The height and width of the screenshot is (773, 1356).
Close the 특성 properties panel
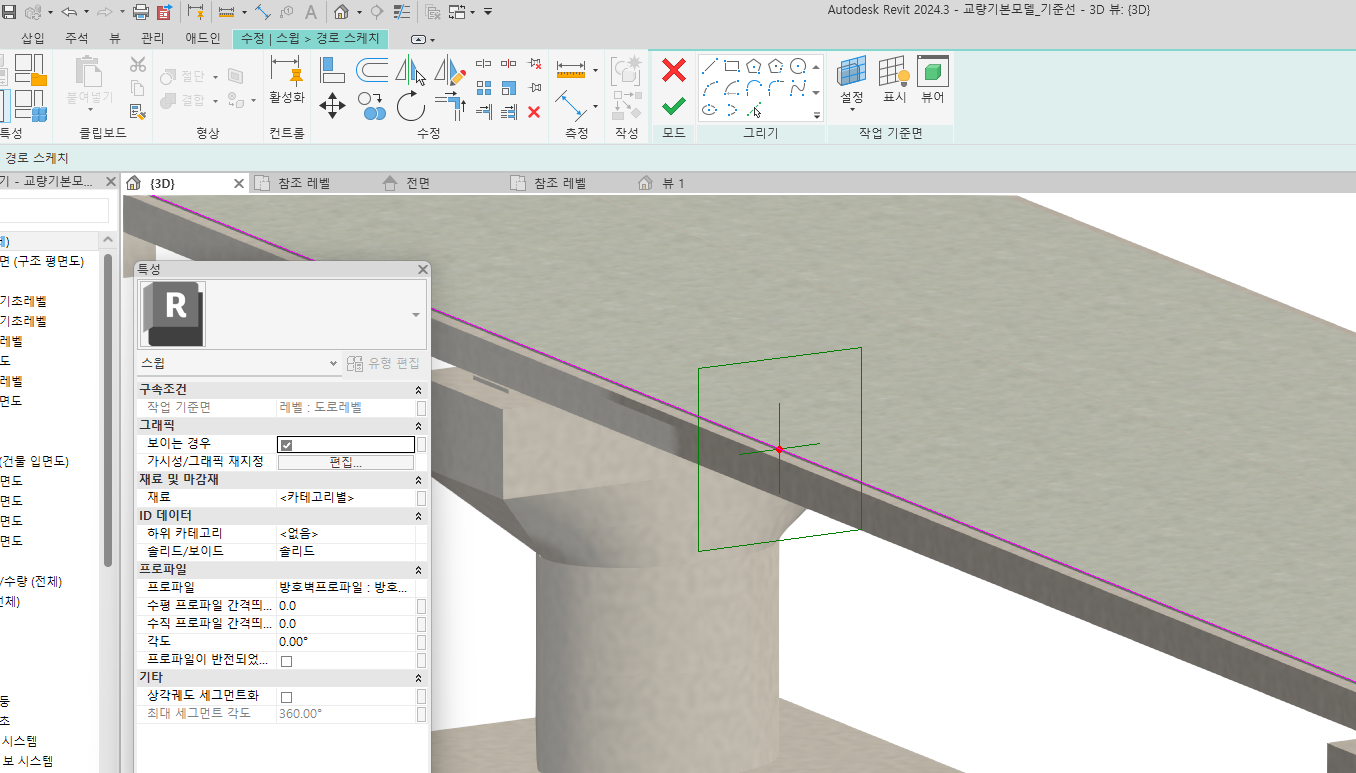point(423,270)
